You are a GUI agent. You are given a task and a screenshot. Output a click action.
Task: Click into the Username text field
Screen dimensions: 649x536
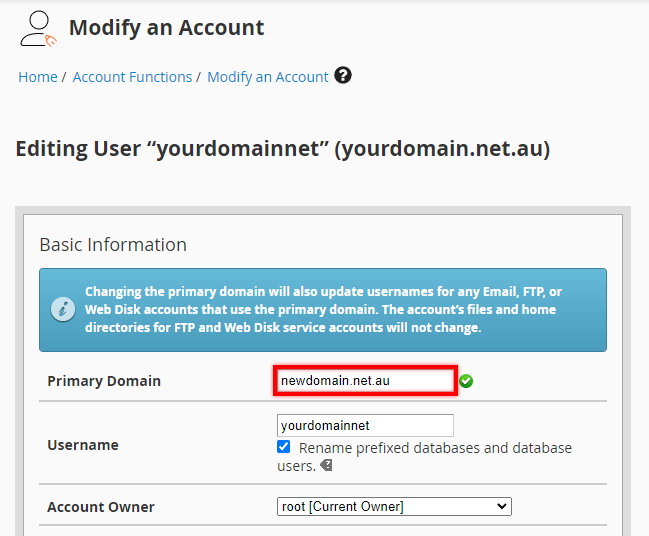point(365,426)
